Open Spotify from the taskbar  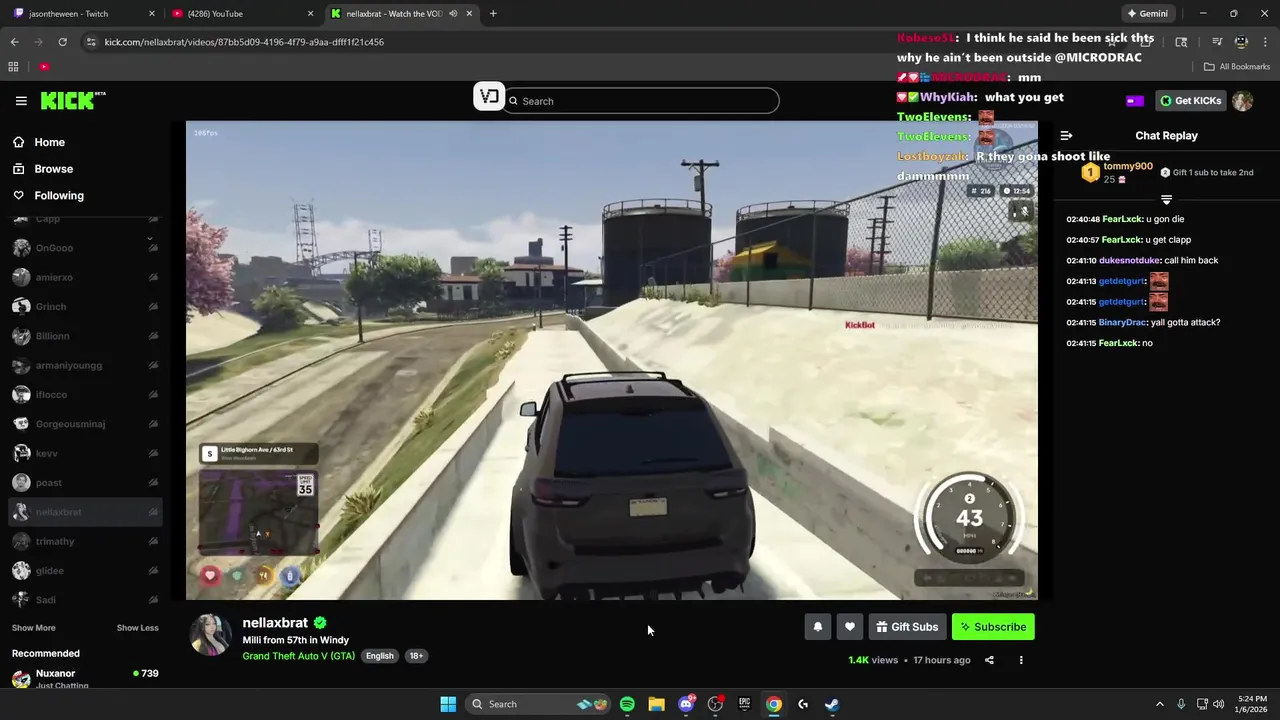coord(627,704)
